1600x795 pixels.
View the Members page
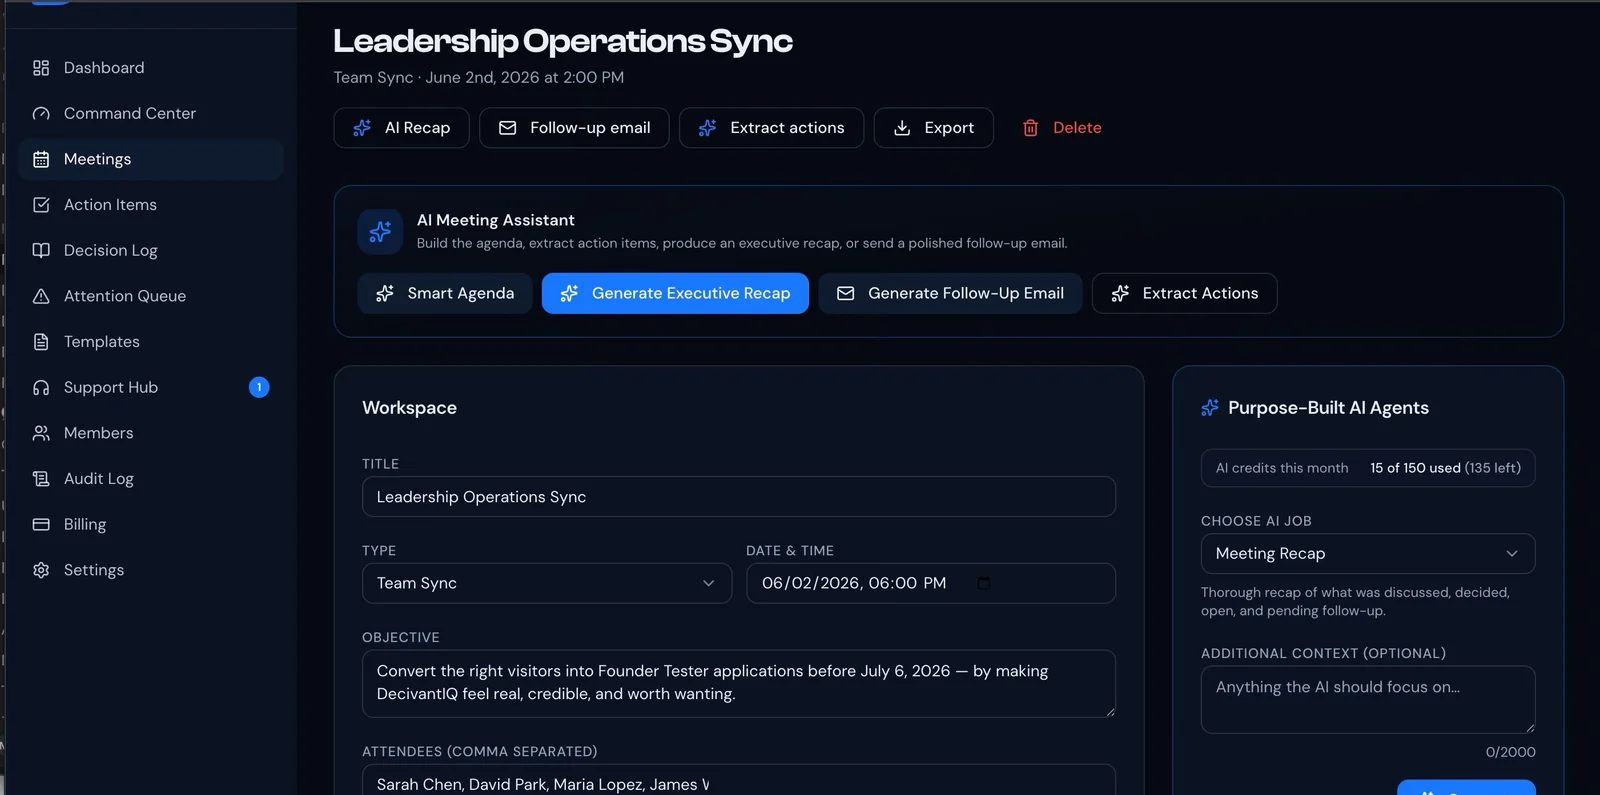pyautogui.click(x=151, y=433)
